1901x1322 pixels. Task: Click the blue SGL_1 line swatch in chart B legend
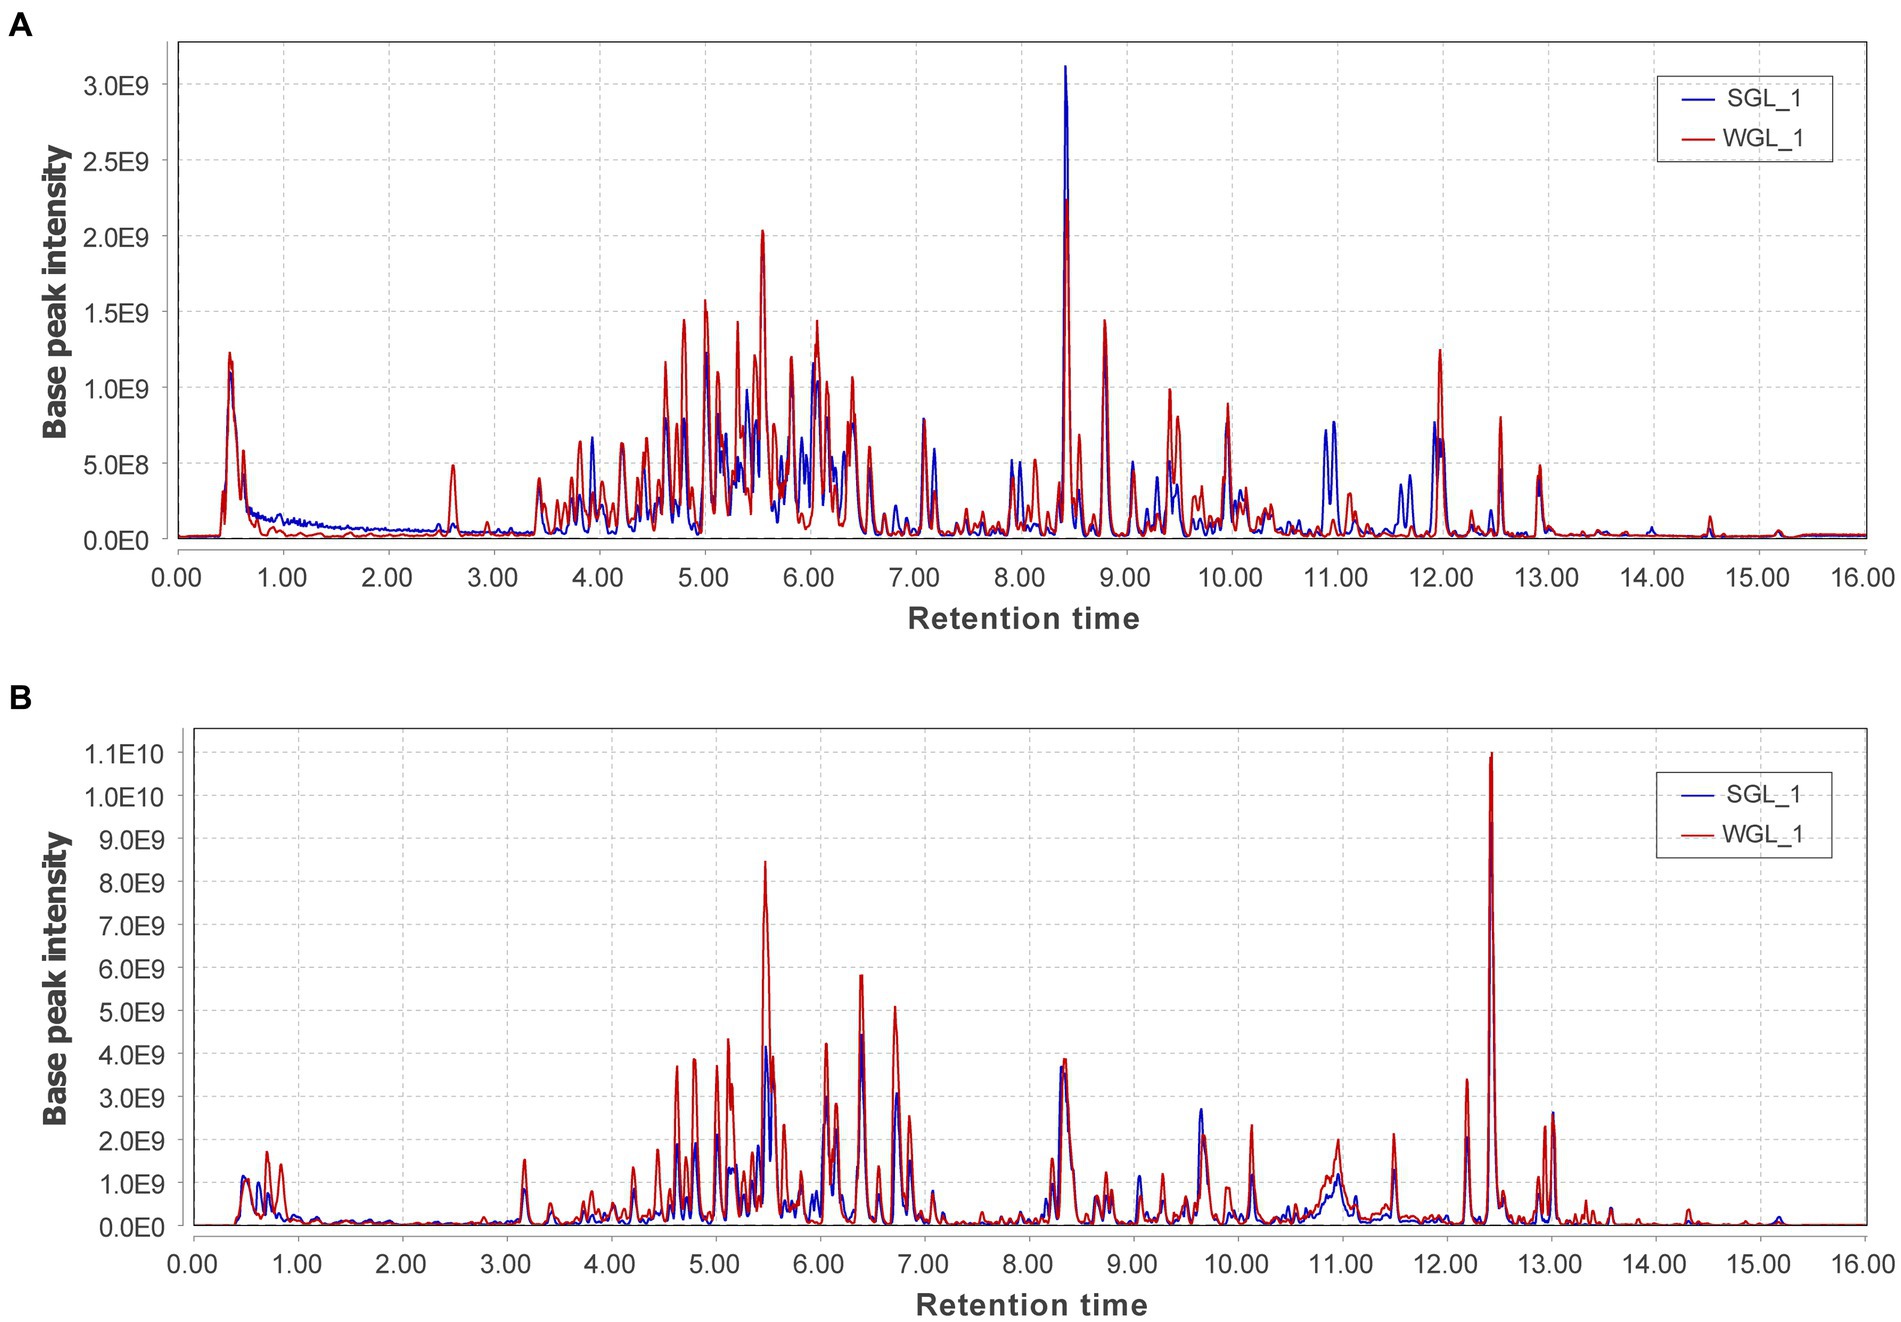click(x=1698, y=795)
